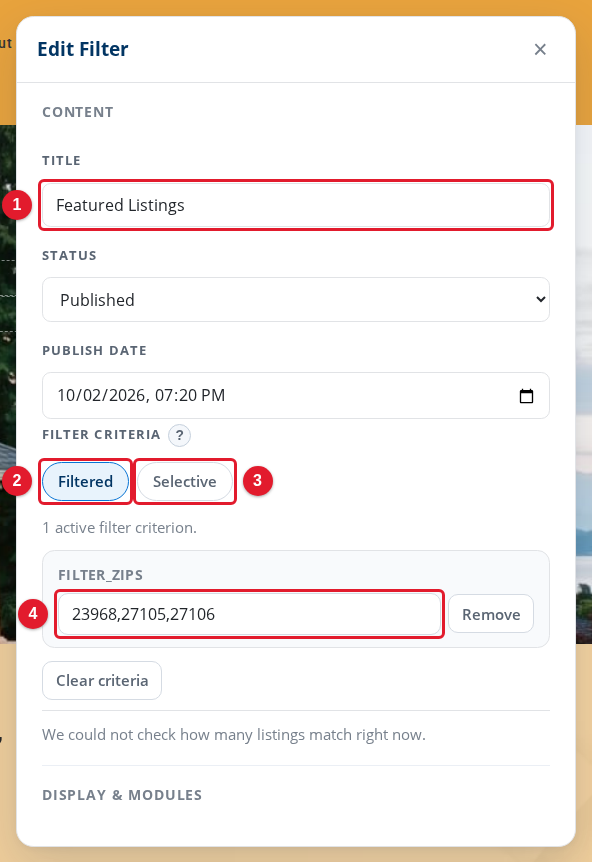Show filter criteria help tooltip
This screenshot has height=862, width=592.
pyautogui.click(x=179, y=435)
